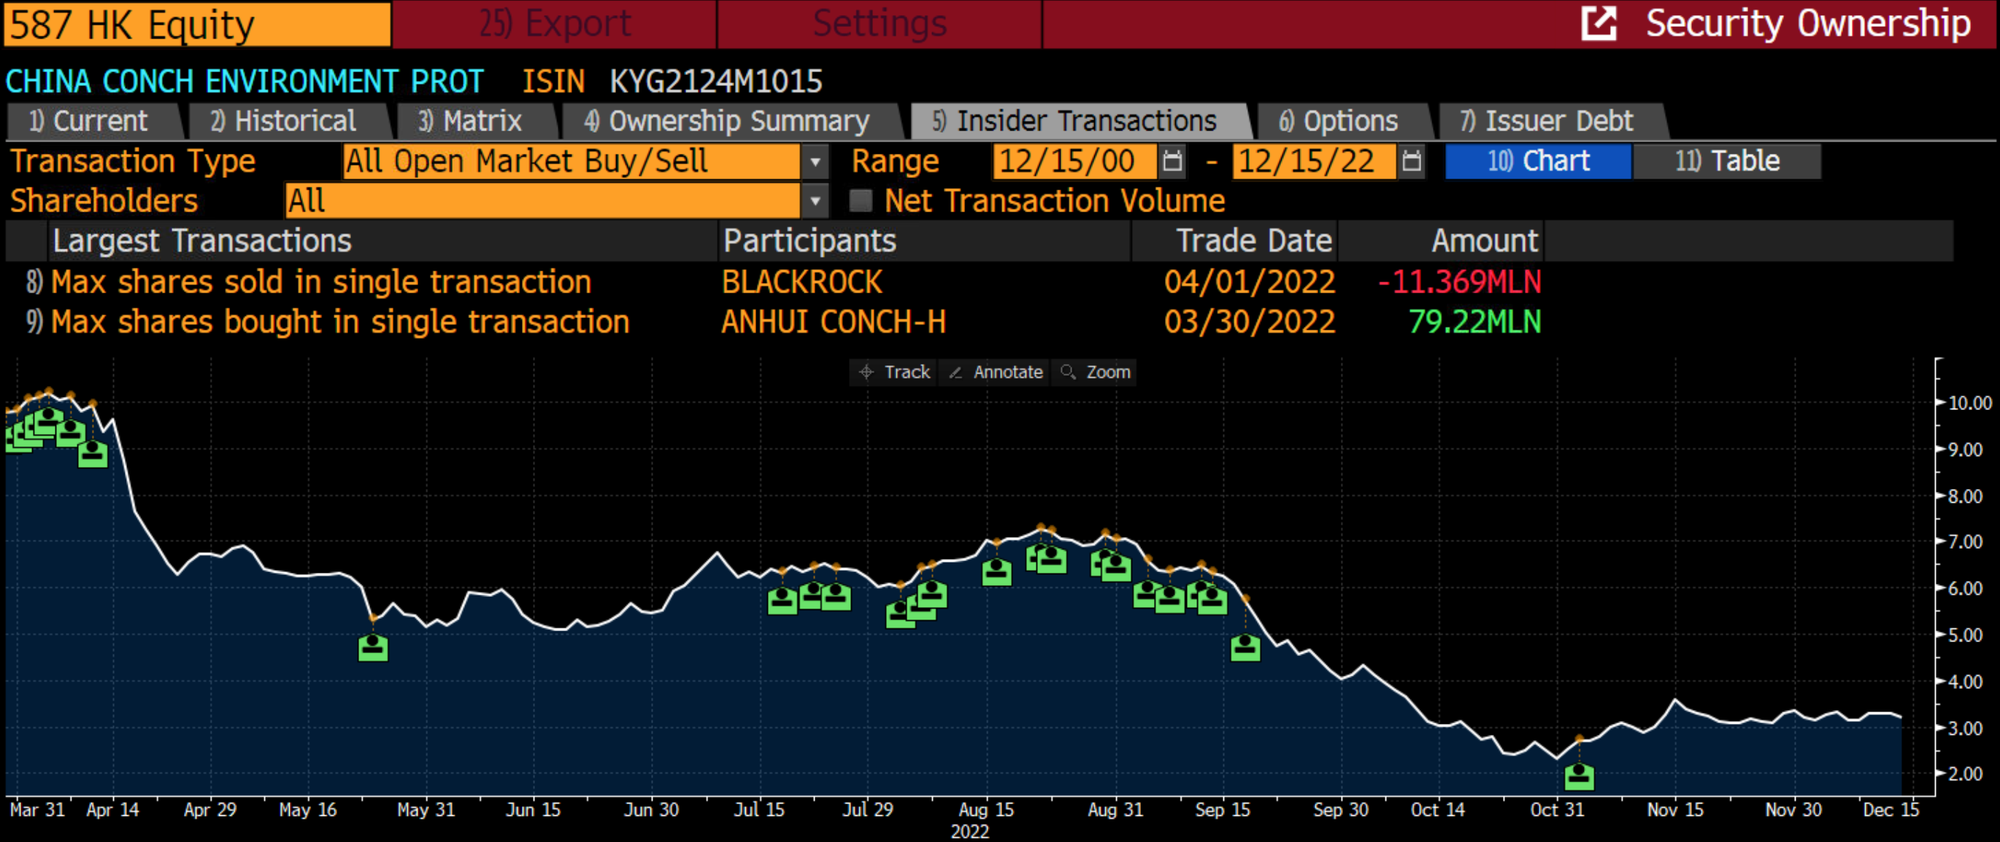
Task: Click the insider buy marker near May 23
Action: pos(373,648)
